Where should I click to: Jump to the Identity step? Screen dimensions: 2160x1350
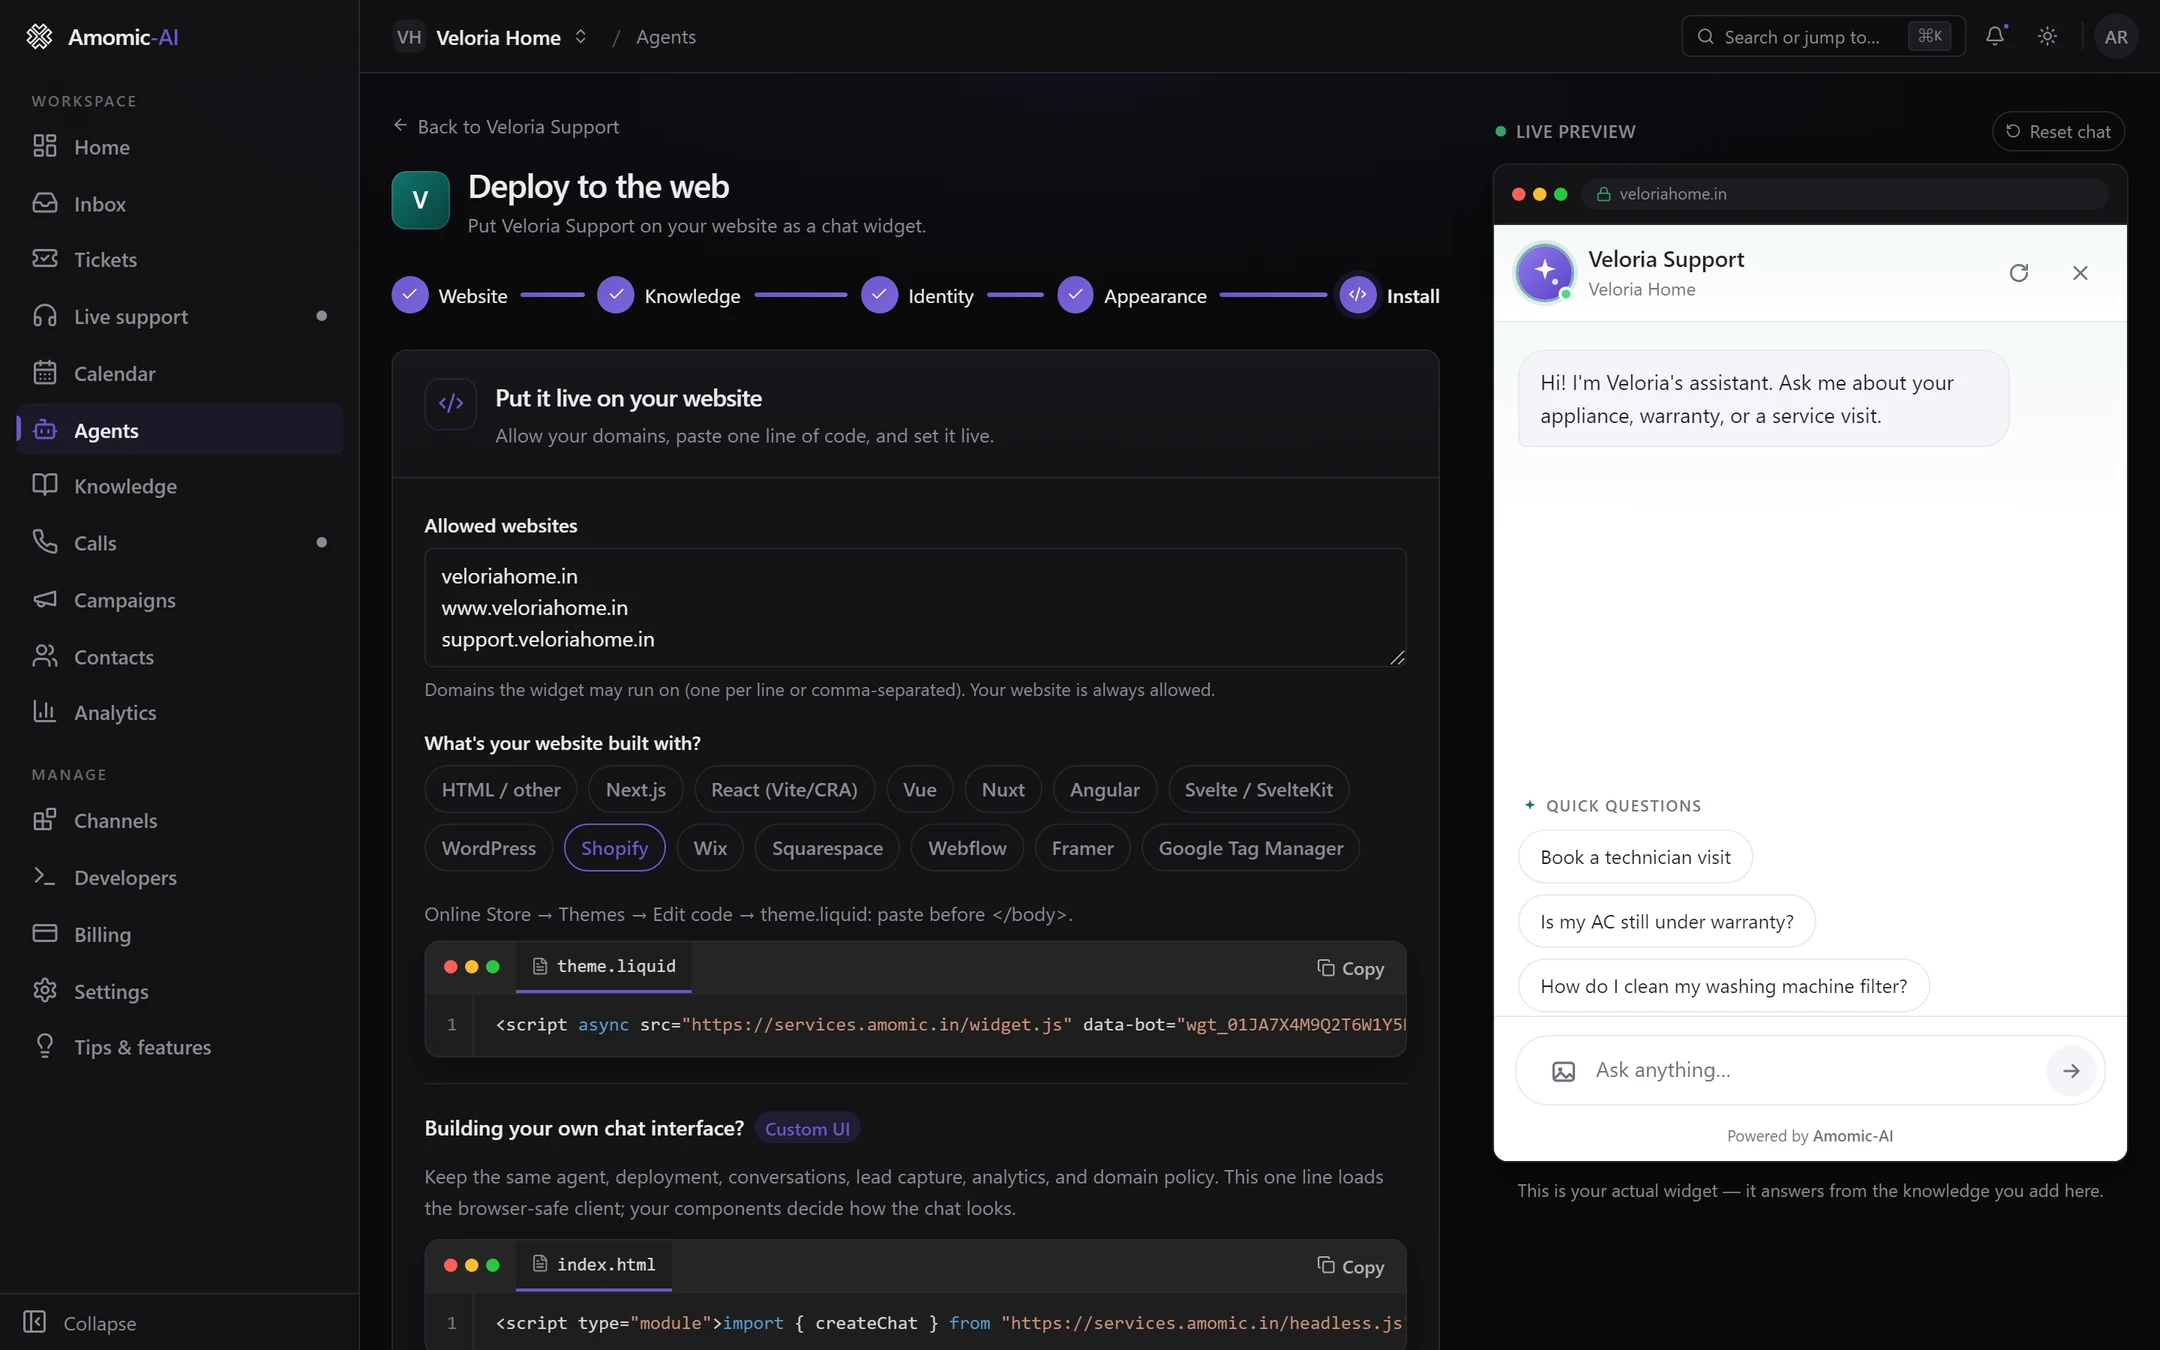(x=917, y=296)
